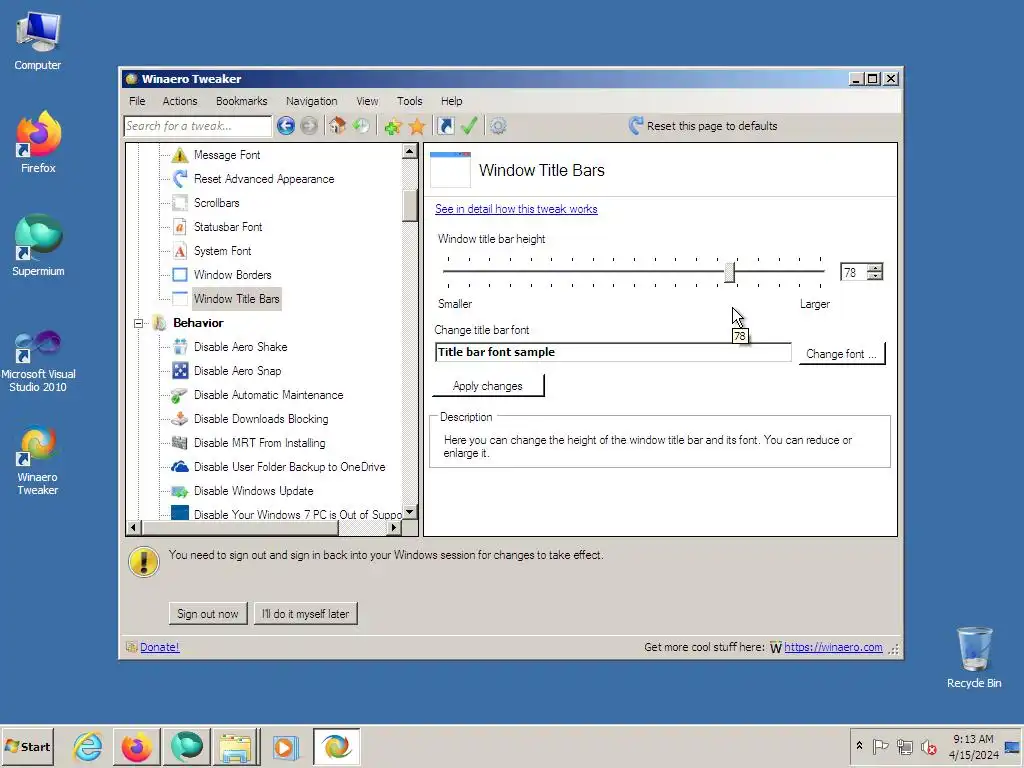Click the Supermium desktop shortcut

click(38, 246)
